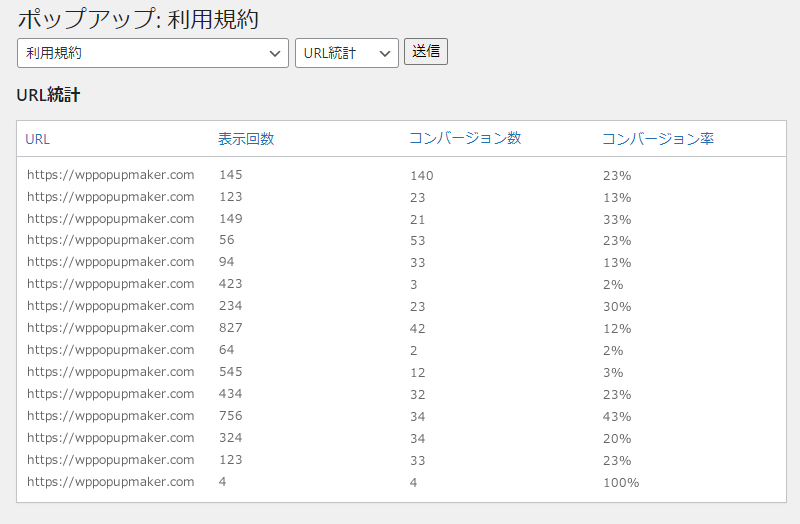800x524 pixels.
Task: Select the 30% conversion rate cell
Action: 617,307
